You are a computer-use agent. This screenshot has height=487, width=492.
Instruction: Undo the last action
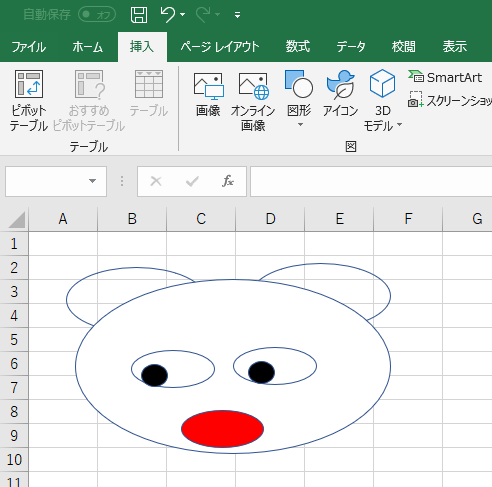click(168, 15)
